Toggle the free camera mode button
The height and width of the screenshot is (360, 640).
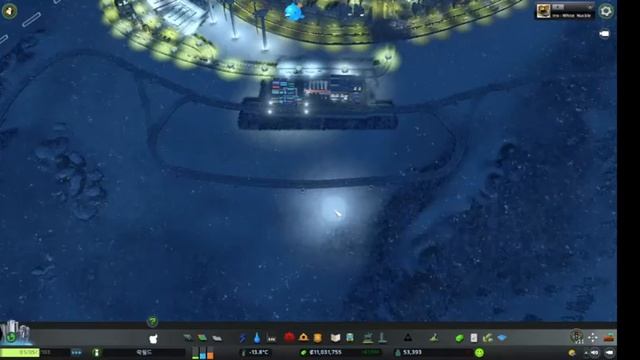(x=610, y=353)
